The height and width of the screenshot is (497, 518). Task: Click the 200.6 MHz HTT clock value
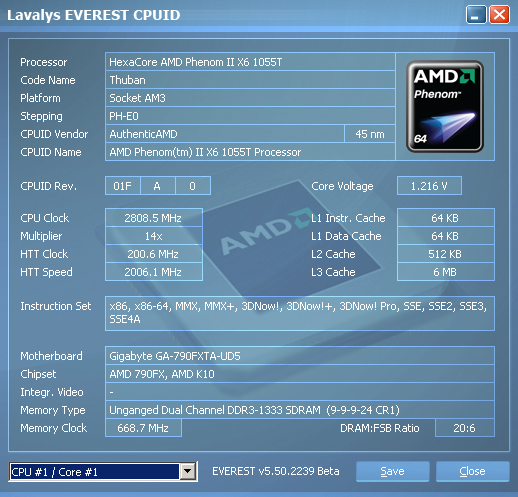point(154,254)
